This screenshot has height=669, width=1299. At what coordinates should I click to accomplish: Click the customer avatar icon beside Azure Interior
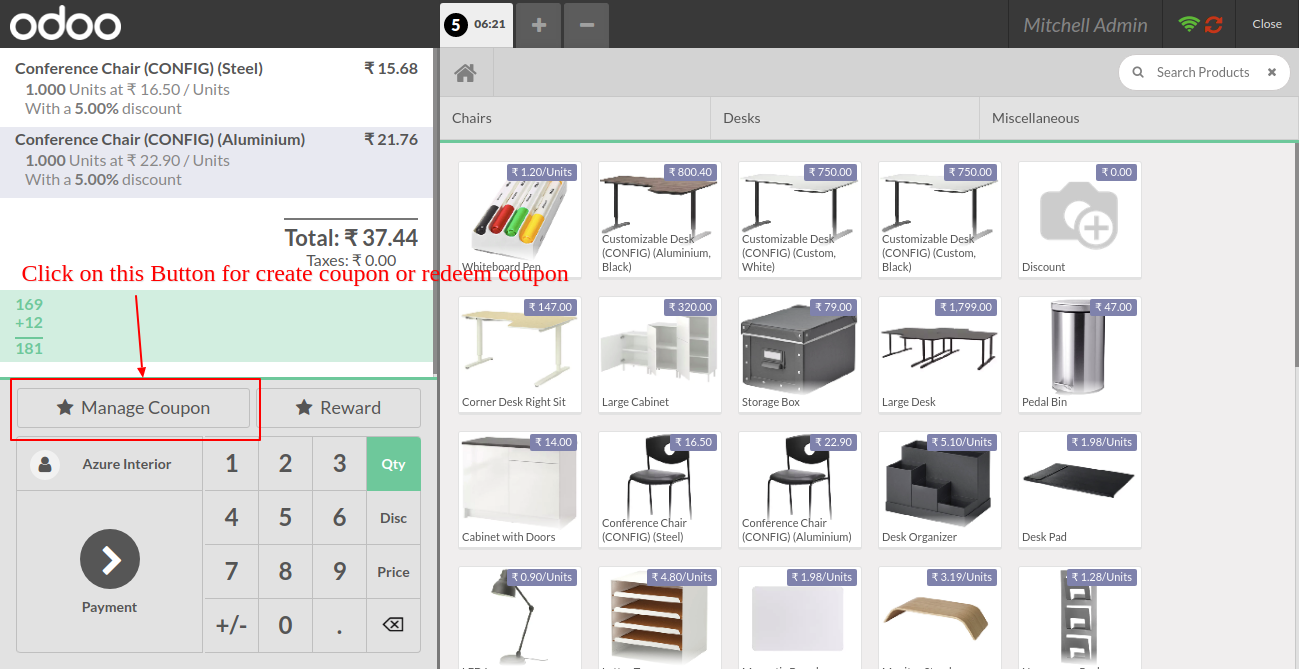coord(44,464)
